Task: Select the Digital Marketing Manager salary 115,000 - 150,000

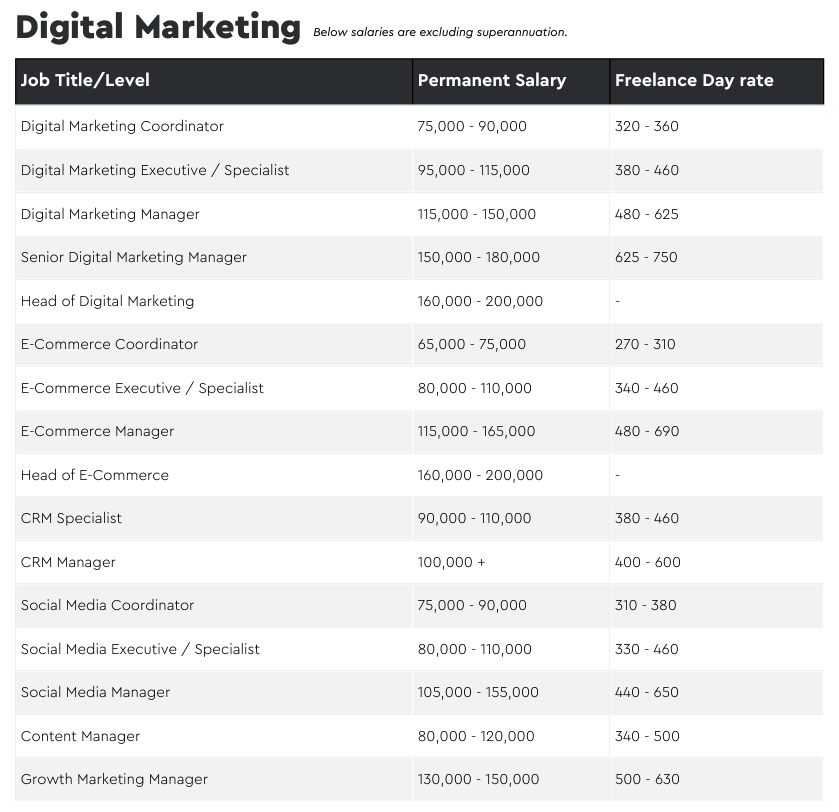Action: [477, 214]
